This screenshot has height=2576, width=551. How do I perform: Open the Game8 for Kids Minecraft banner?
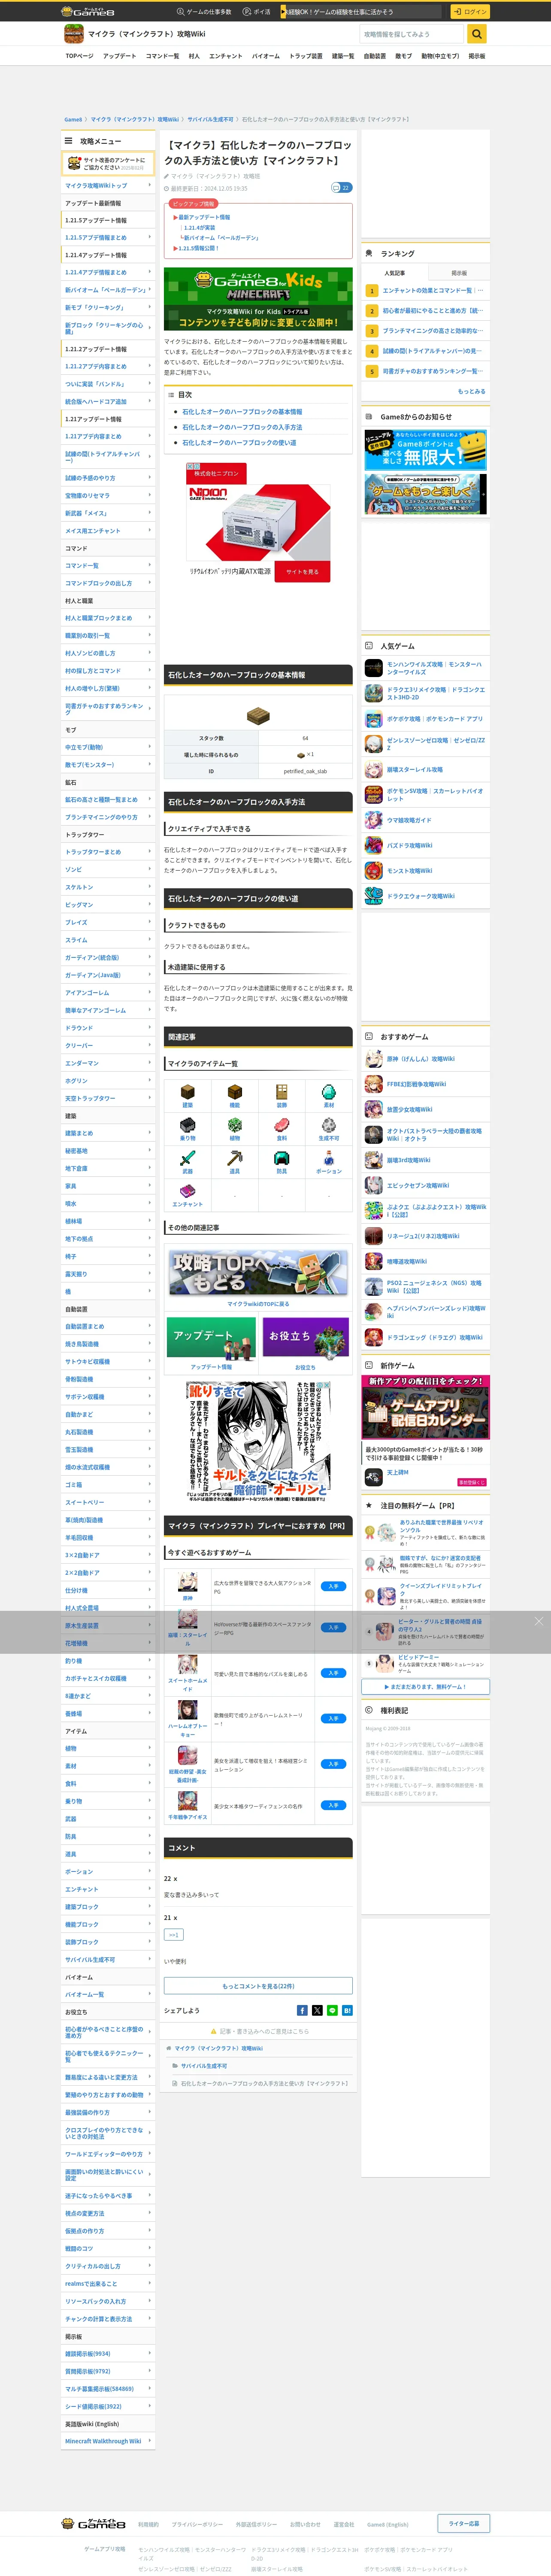coord(258,299)
